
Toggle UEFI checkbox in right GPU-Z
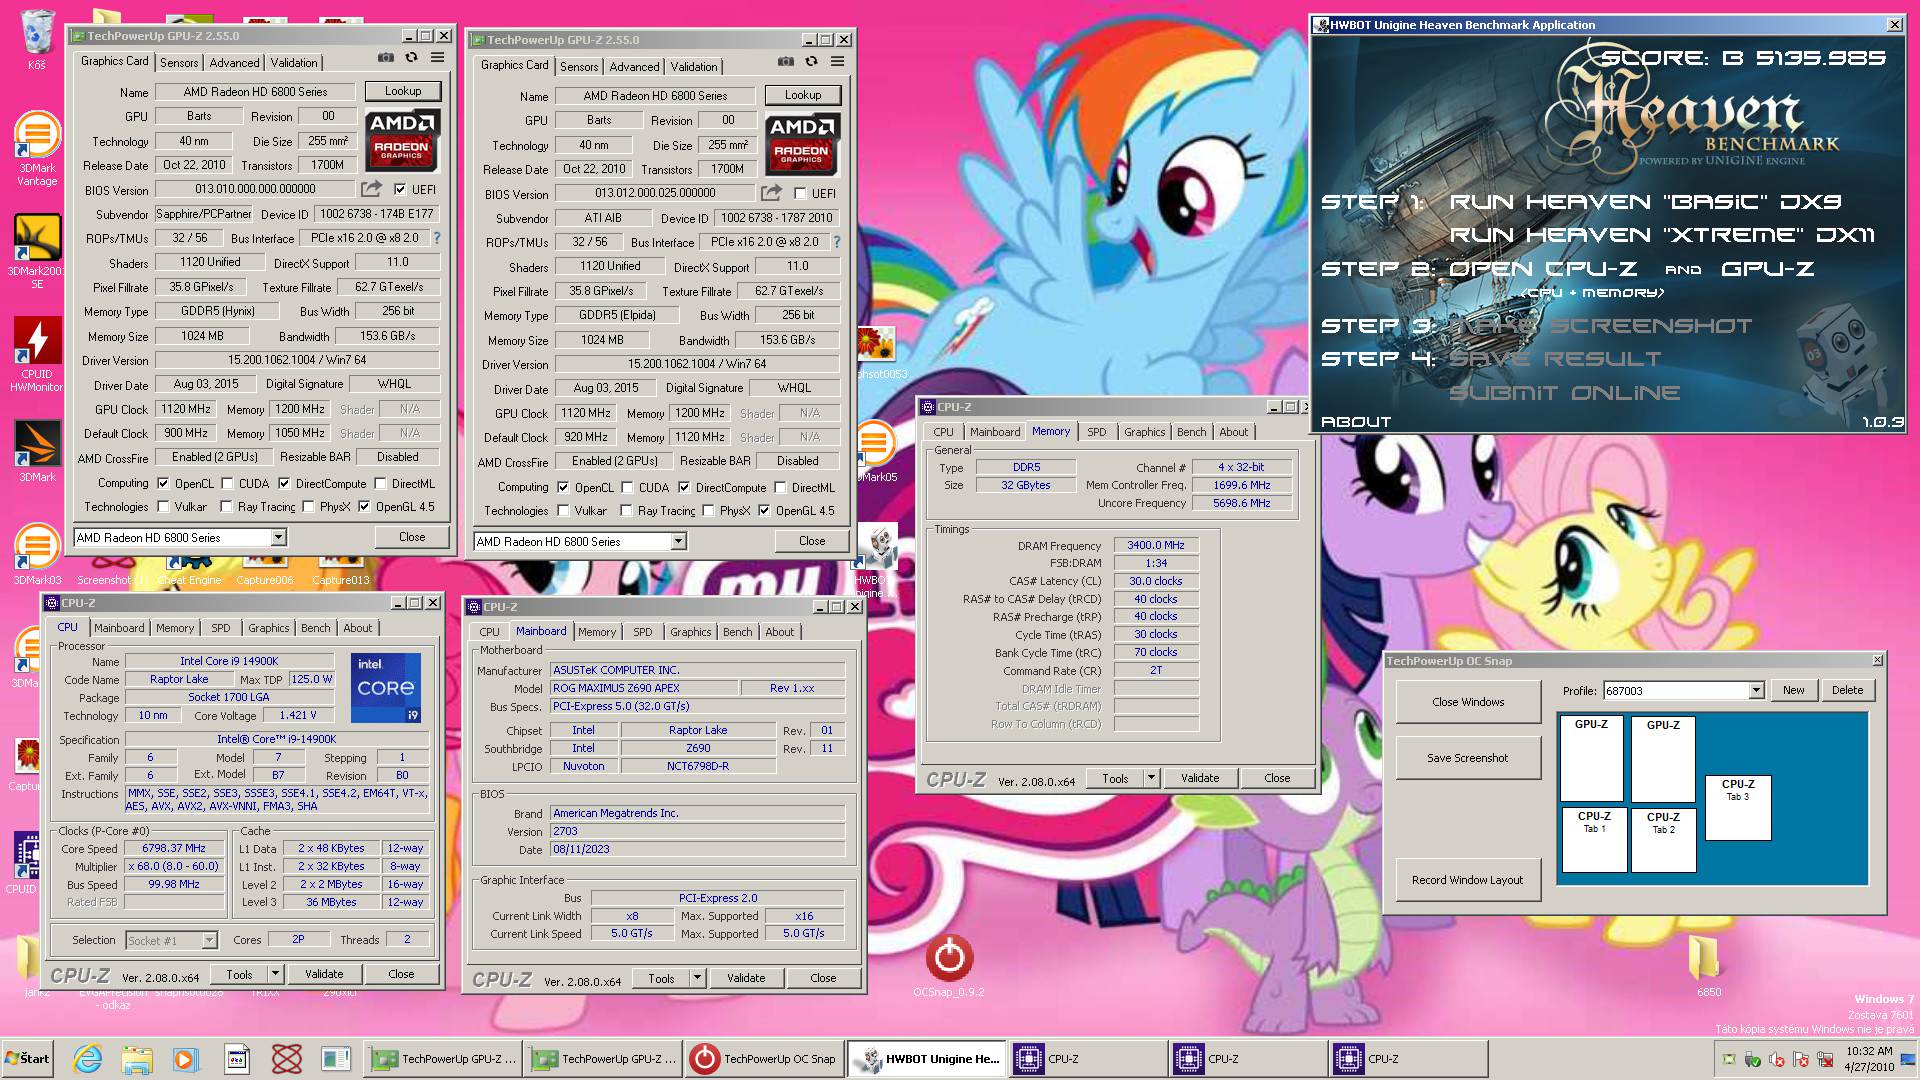click(800, 193)
